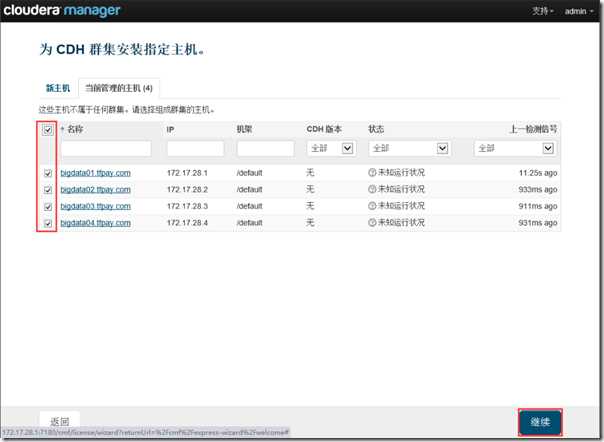Viewport: 604px width, 442px height.
Task: Click IP cell 172.17.28.3
Action: 187,206
